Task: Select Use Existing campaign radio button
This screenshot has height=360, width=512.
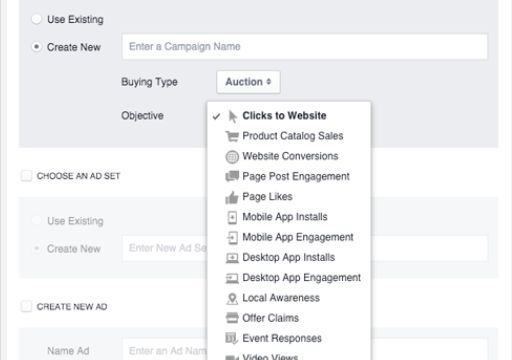Action: coord(36,19)
